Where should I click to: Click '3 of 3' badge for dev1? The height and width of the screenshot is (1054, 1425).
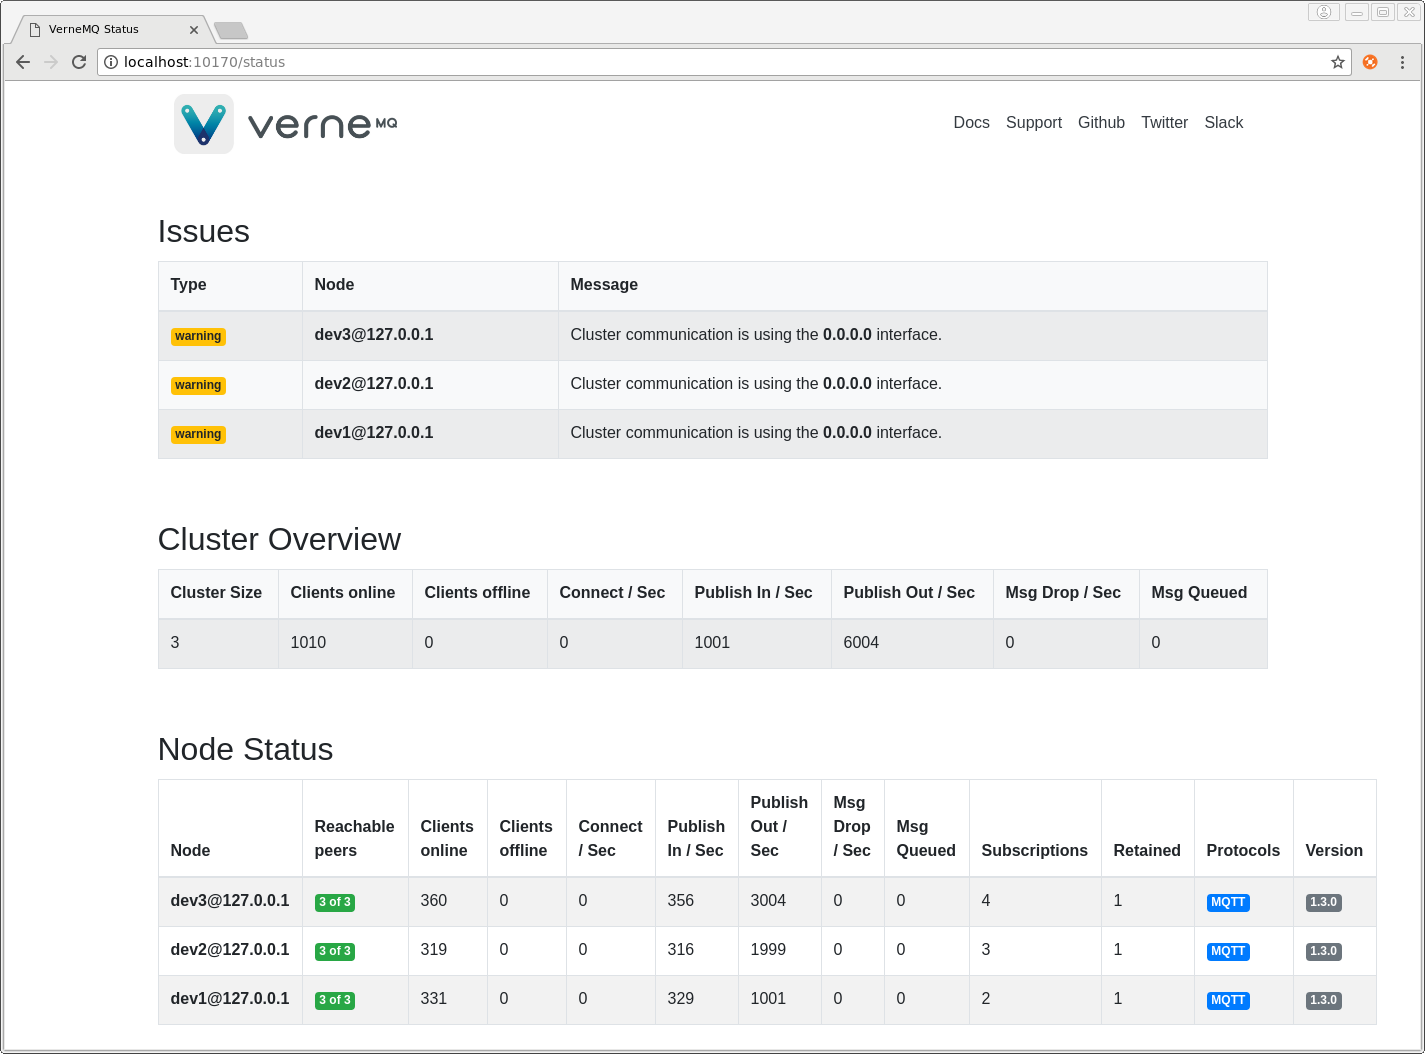coord(335,1000)
